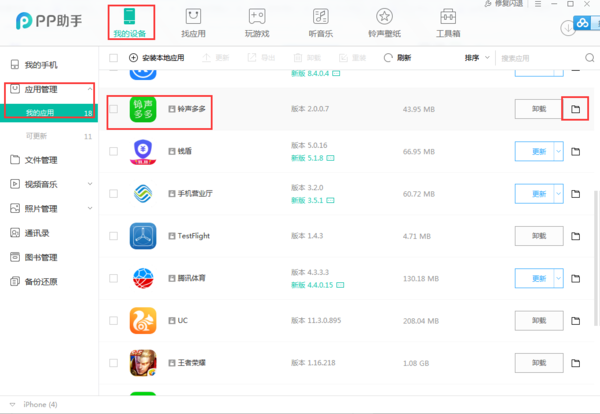
Task: Switch to 找应用 tab
Action: pyautogui.click(x=193, y=23)
